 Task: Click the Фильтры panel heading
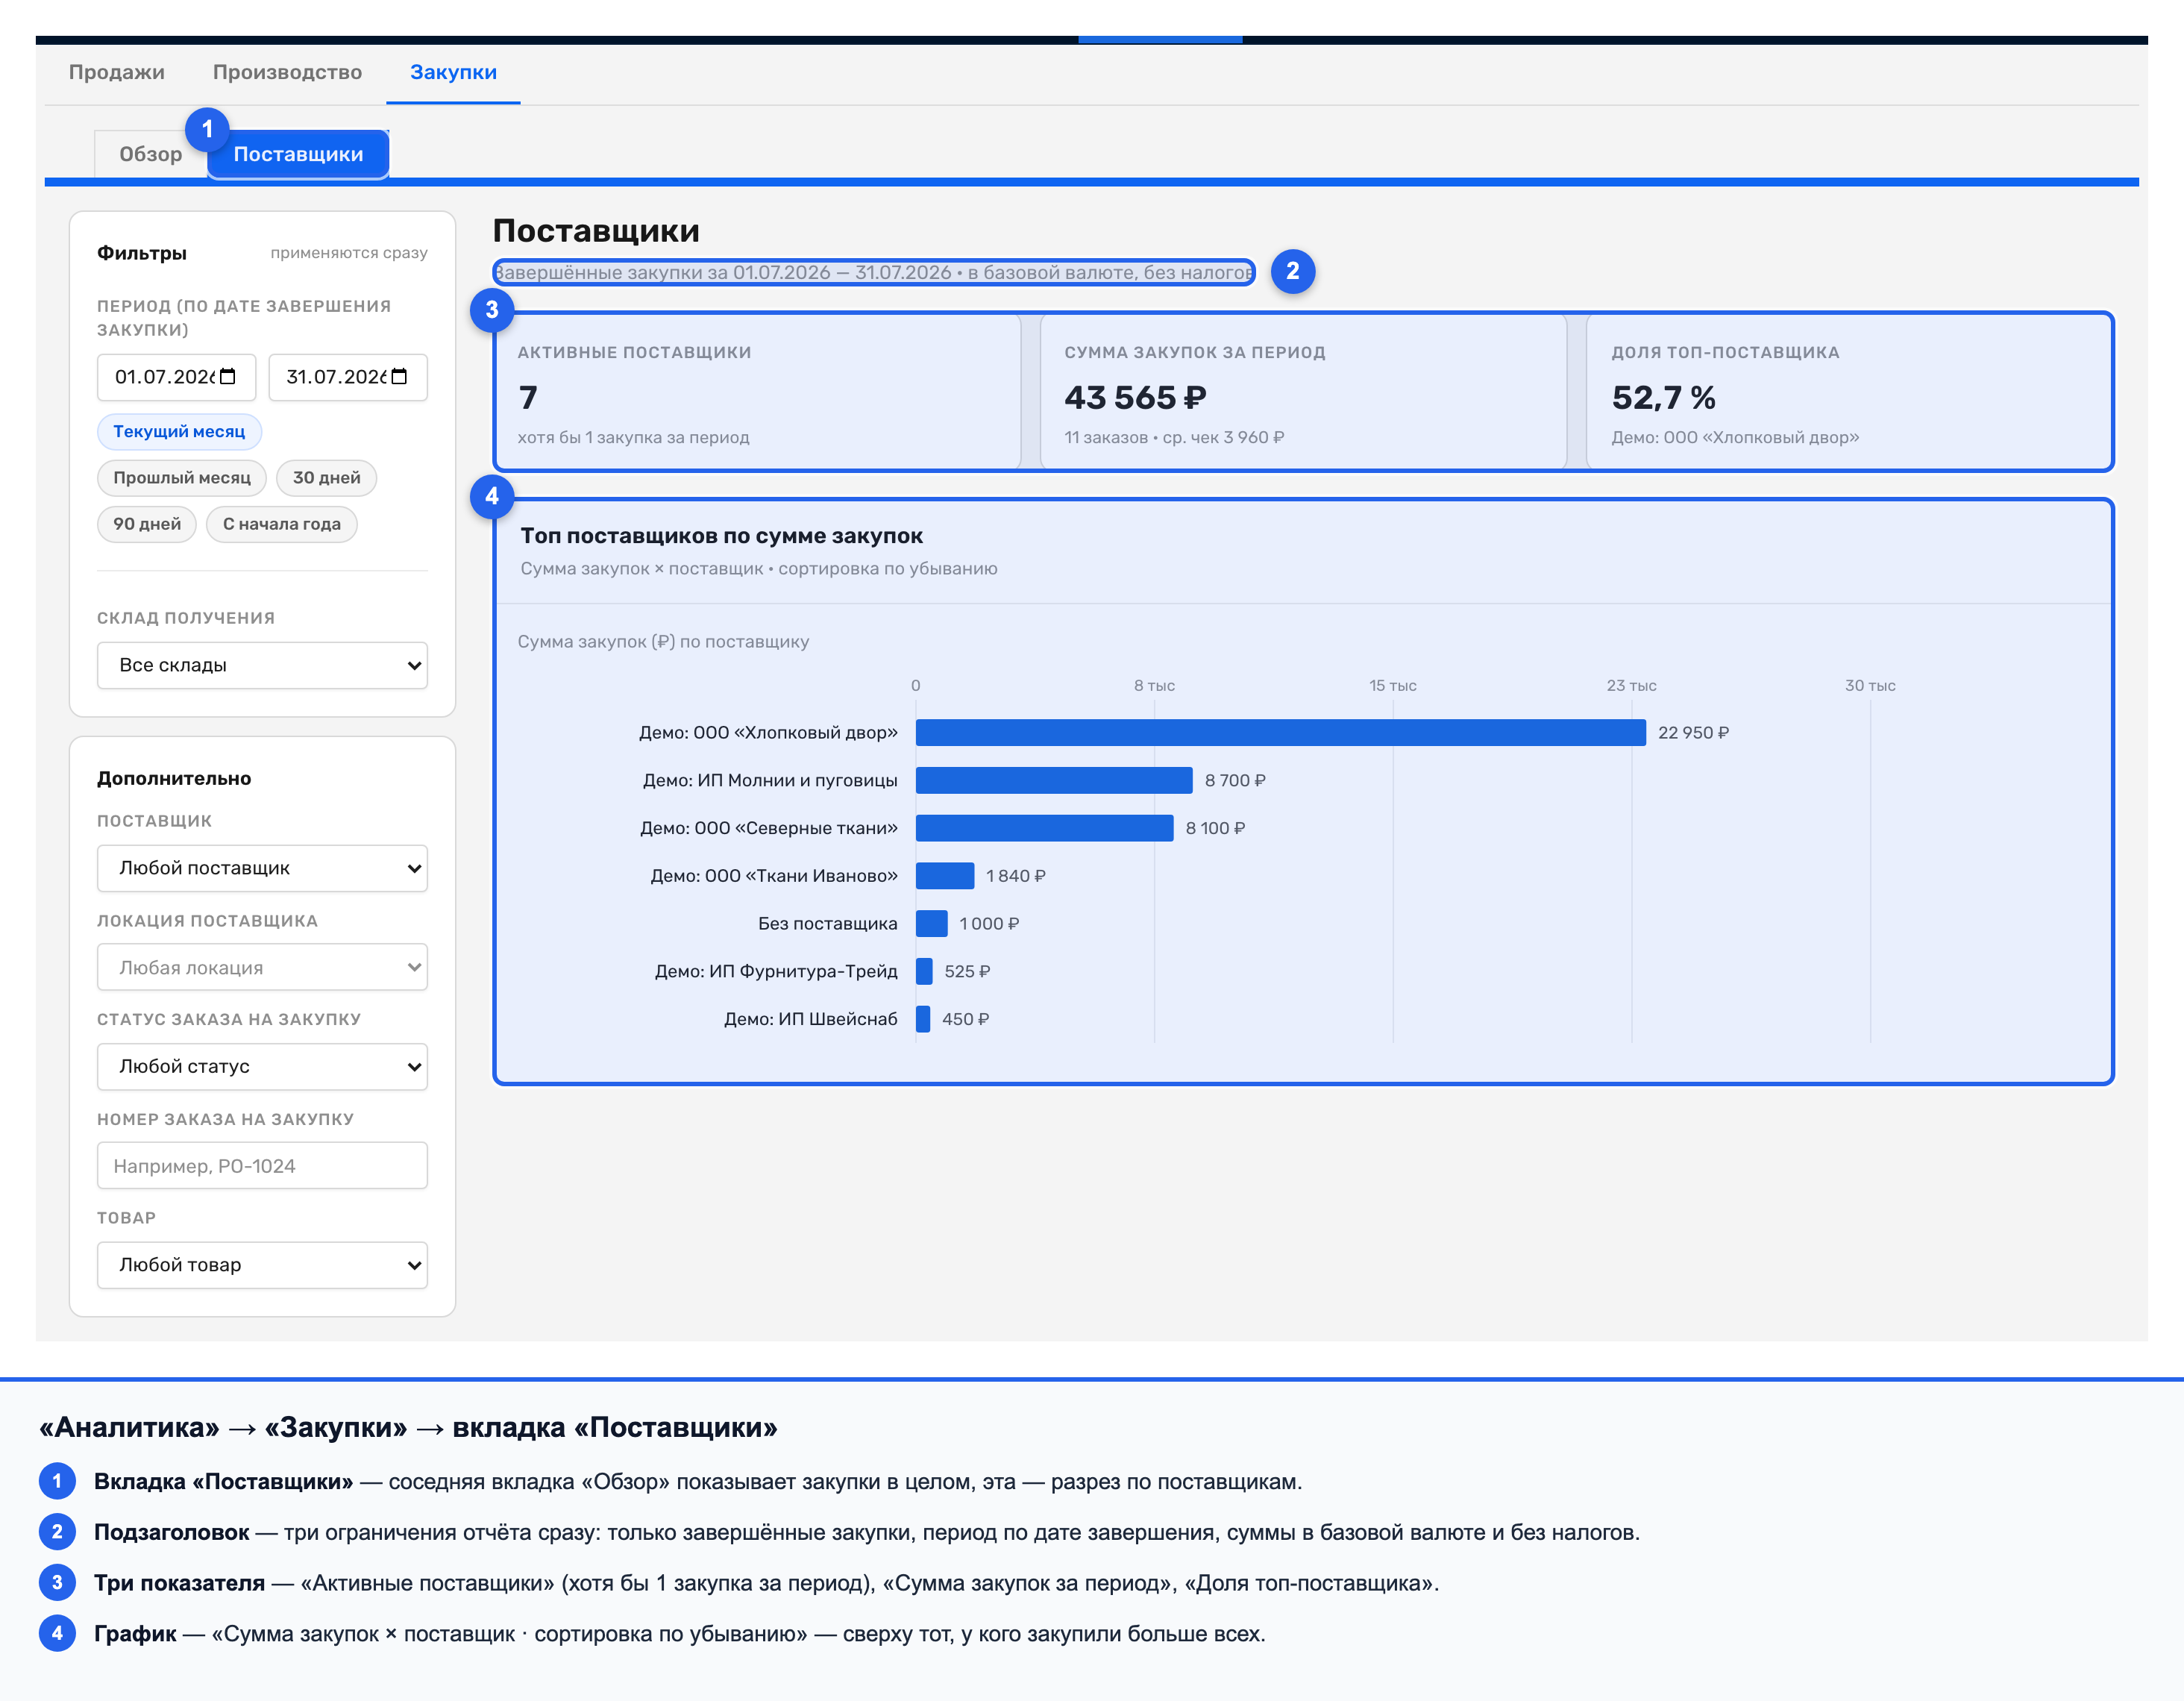coord(142,253)
